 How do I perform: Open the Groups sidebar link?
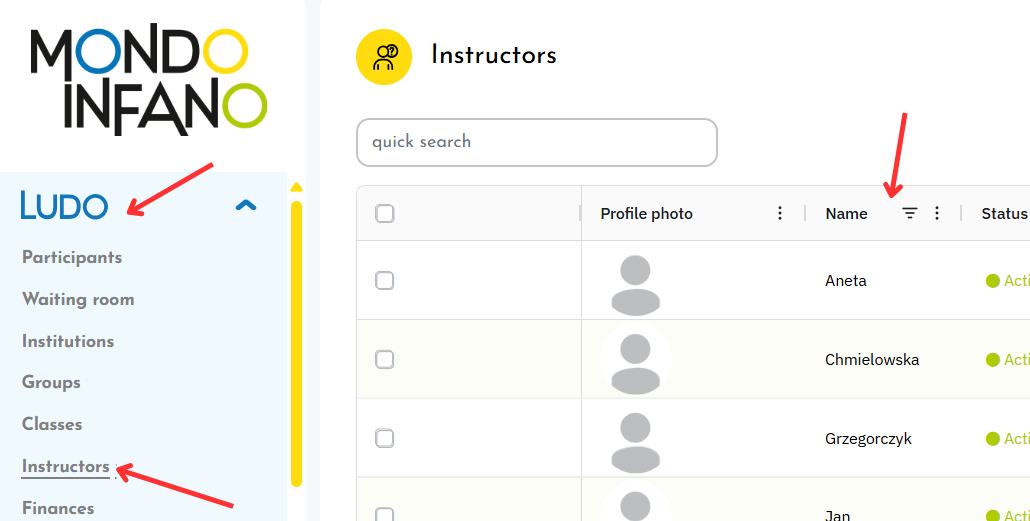[x=51, y=383]
